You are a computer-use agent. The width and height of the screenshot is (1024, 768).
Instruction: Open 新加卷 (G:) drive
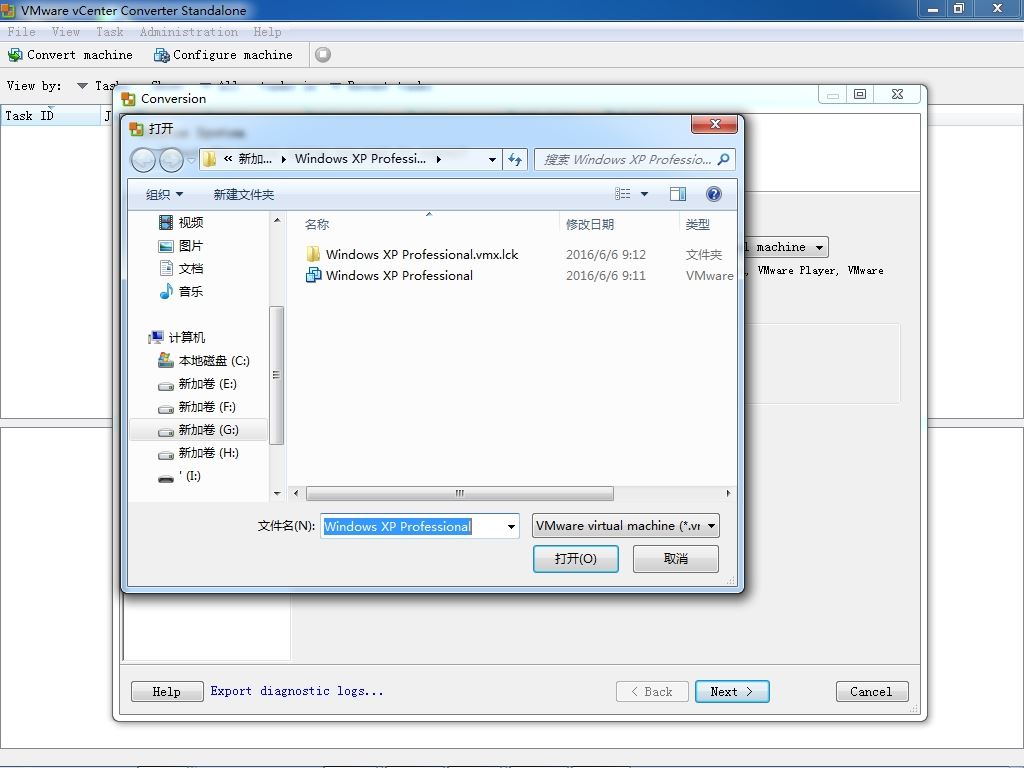[199, 430]
